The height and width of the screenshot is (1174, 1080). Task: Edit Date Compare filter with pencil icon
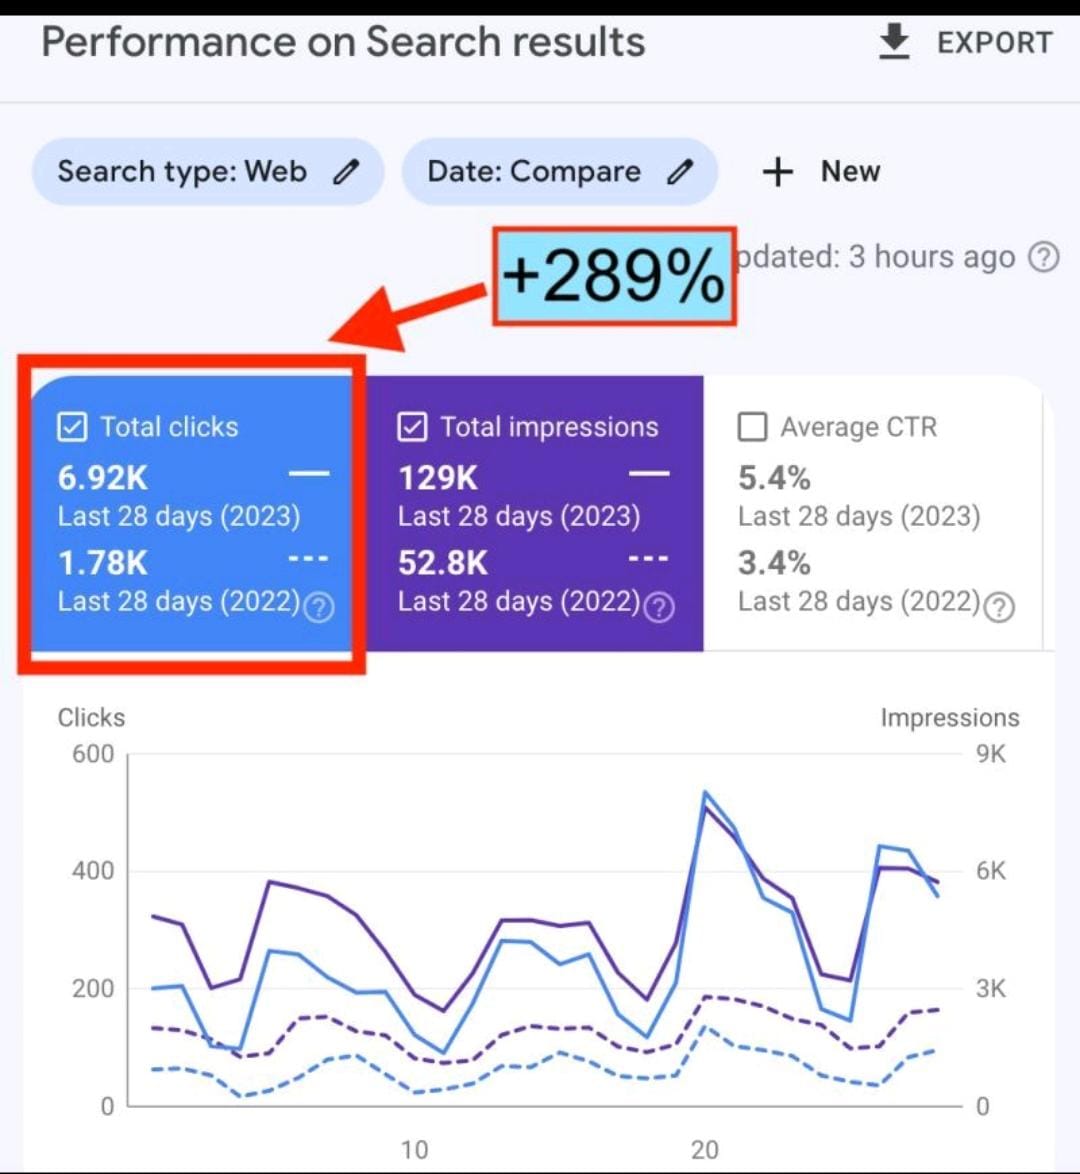tap(679, 171)
